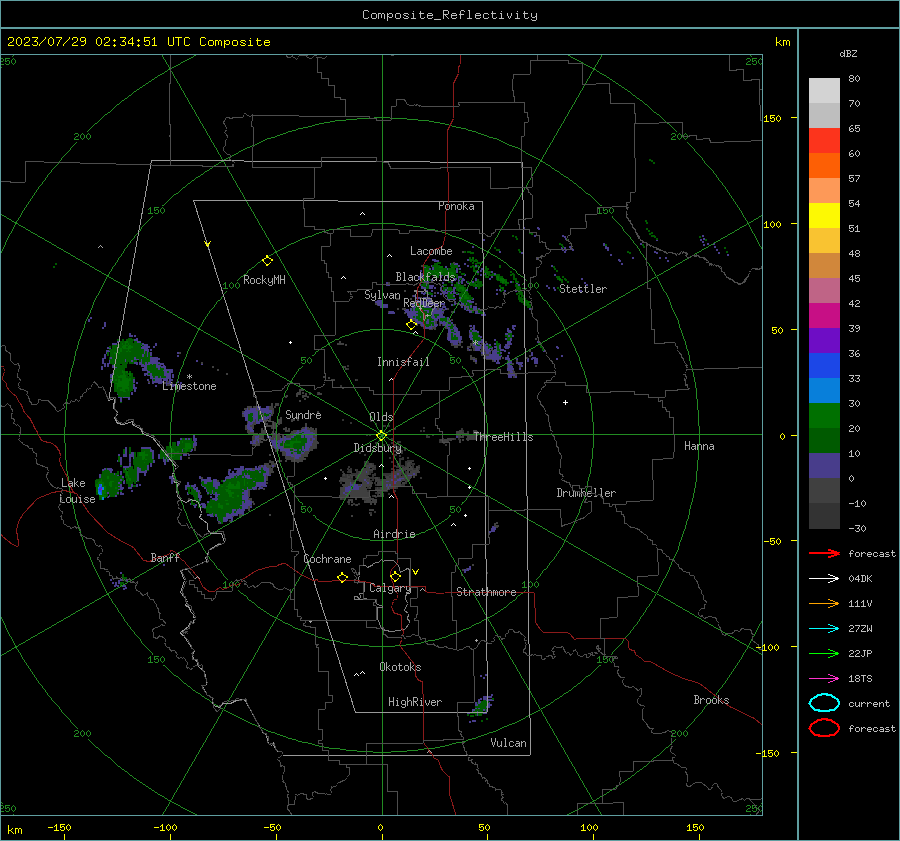Image resolution: width=900 pixels, height=841 pixels.
Task: Click the small echo east of HighRiver
Action: (x=482, y=706)
